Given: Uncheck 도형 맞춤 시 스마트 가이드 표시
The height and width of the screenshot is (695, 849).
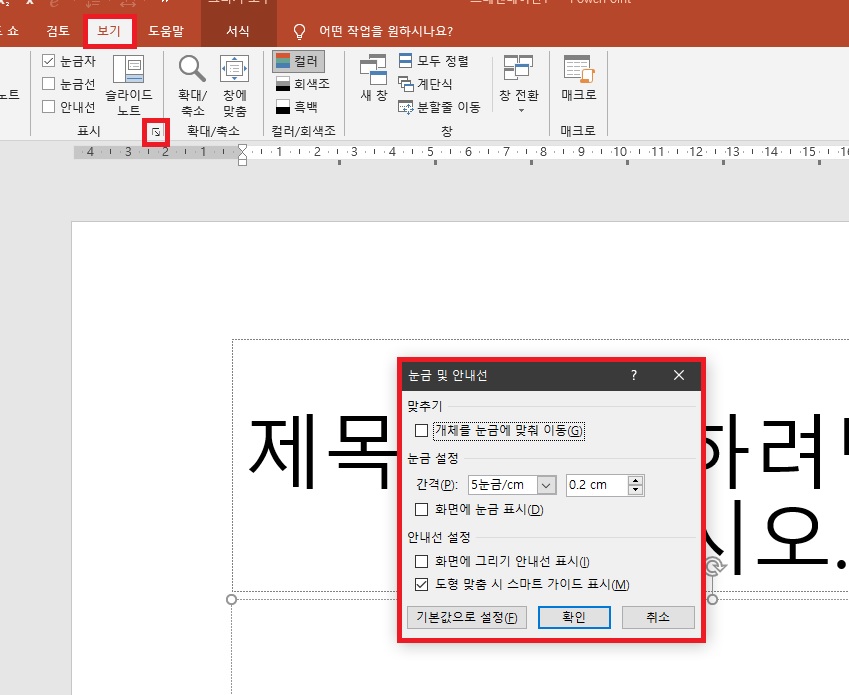Looking at the screenshot, I should pos(421,585).
